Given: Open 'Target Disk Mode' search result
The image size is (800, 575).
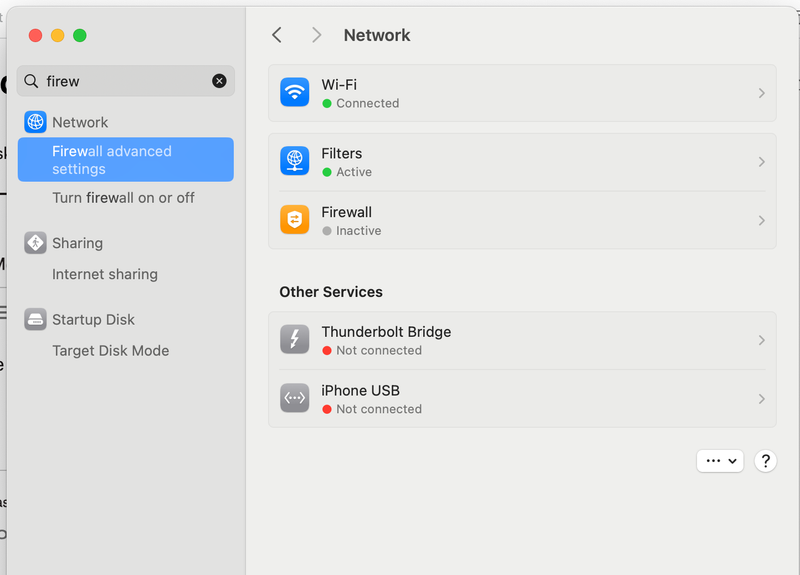Looking at the screenshot, I should coord(110,351).
